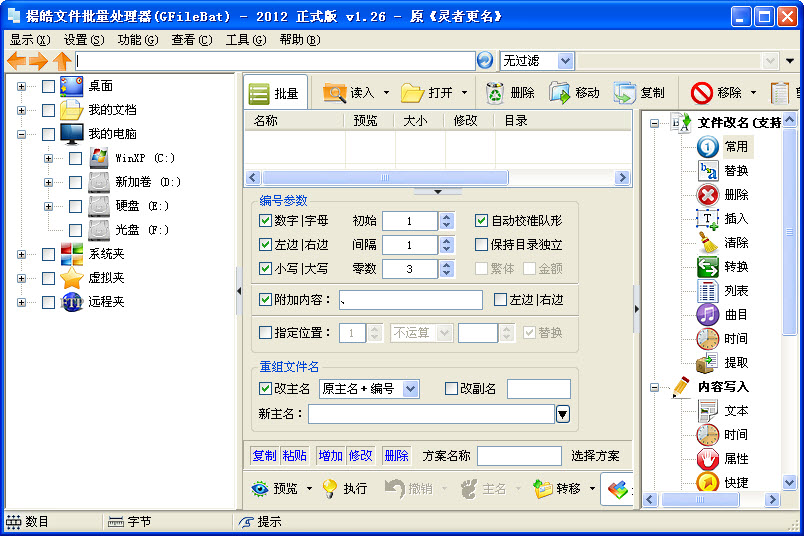804x536 pixels.
Task: Click the 打开 (open) folder icon
Action: 412,93
